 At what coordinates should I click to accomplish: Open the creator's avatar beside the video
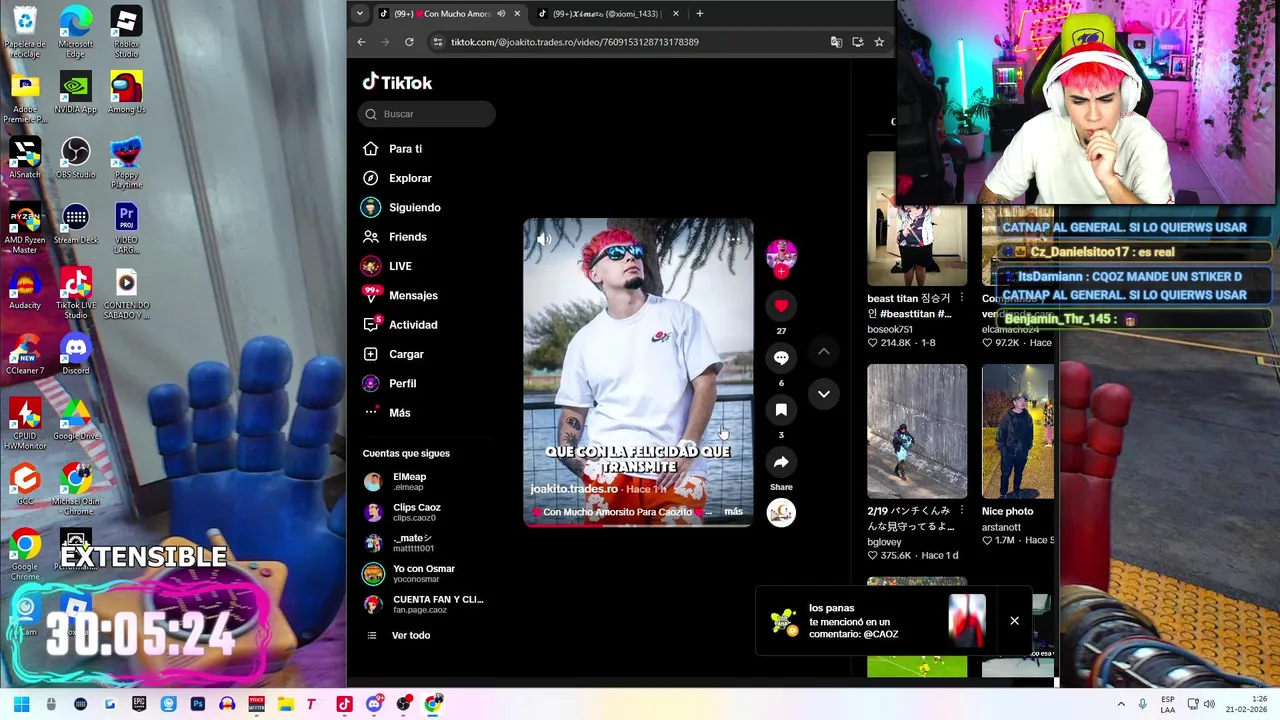[781, 255]
